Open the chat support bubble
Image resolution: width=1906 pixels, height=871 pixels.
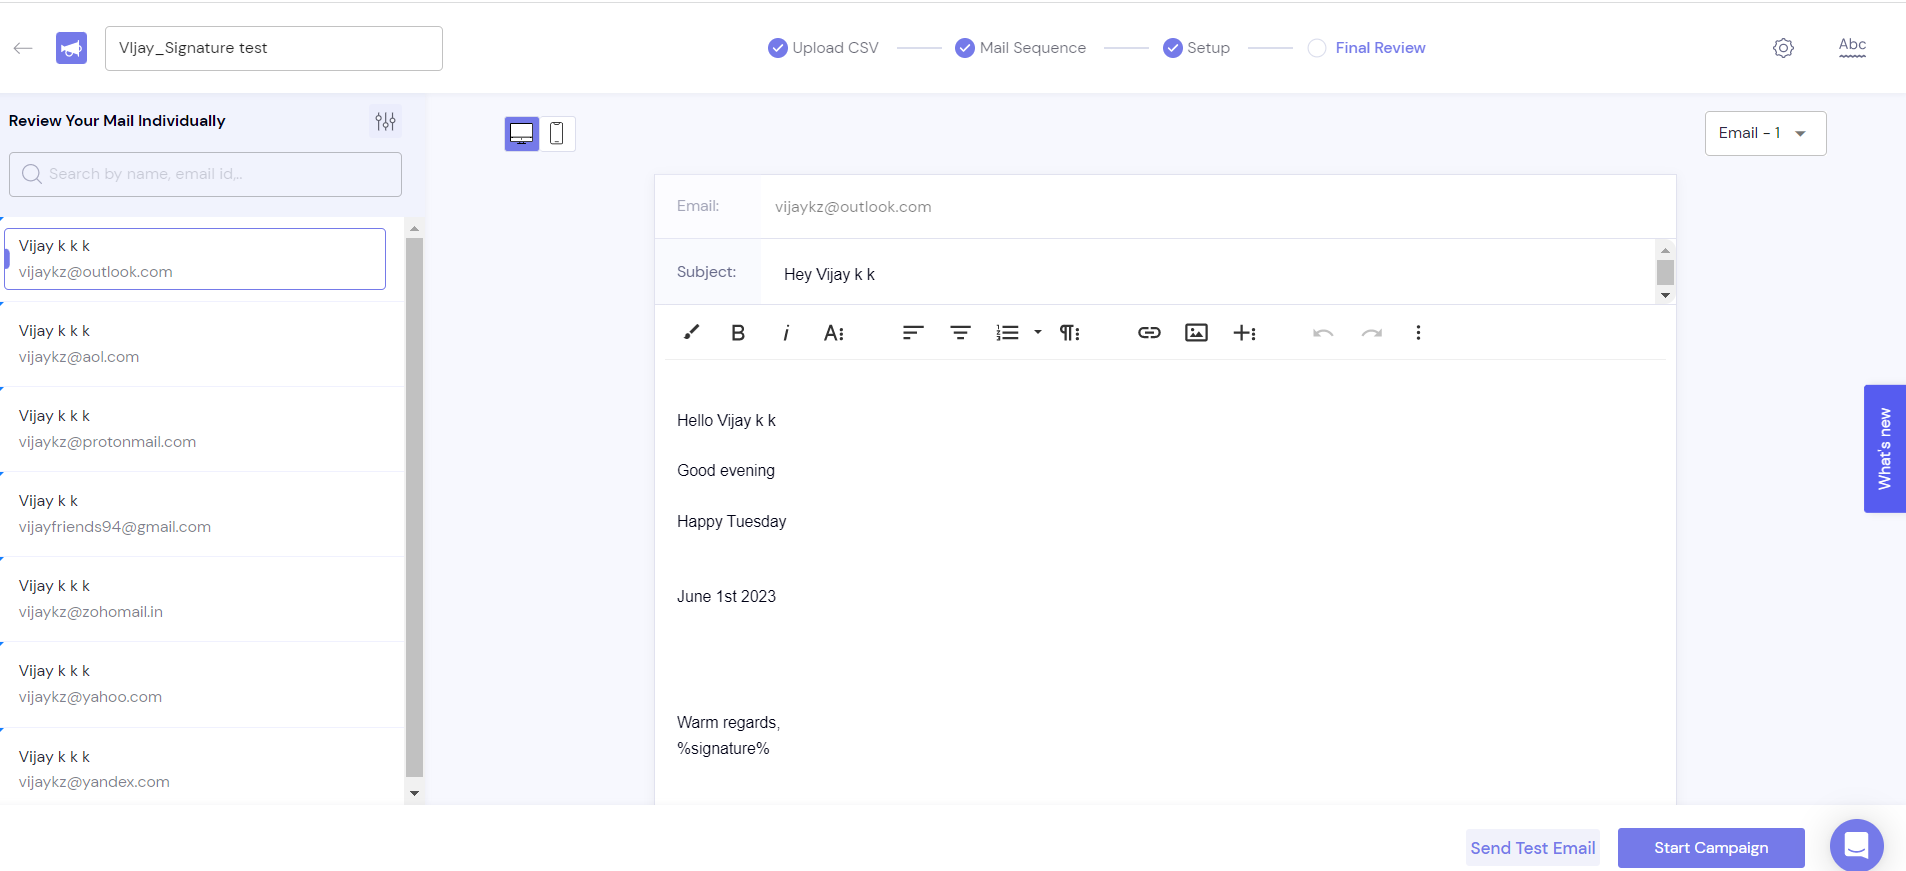point(1856,845)
